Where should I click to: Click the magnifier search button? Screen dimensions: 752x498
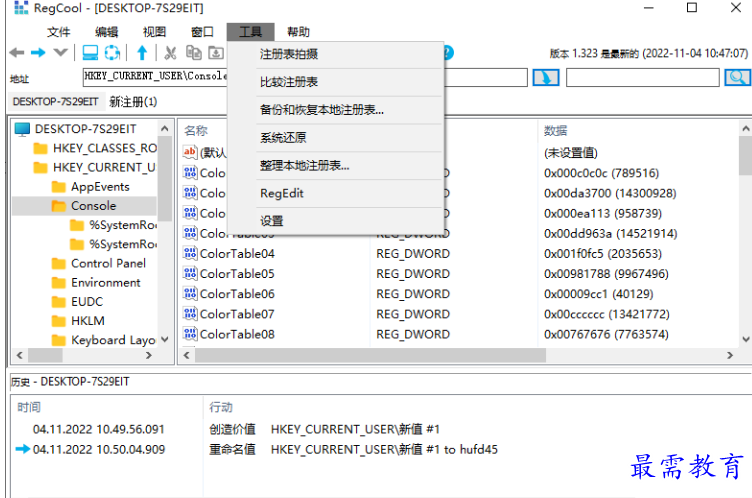point(738,78)
